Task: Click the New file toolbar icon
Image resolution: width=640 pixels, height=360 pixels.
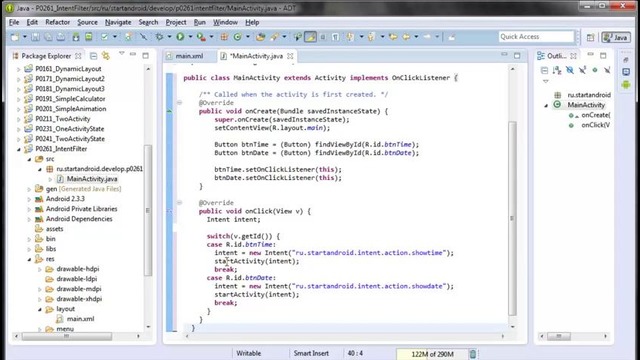Action: click(x=15, y=37)
